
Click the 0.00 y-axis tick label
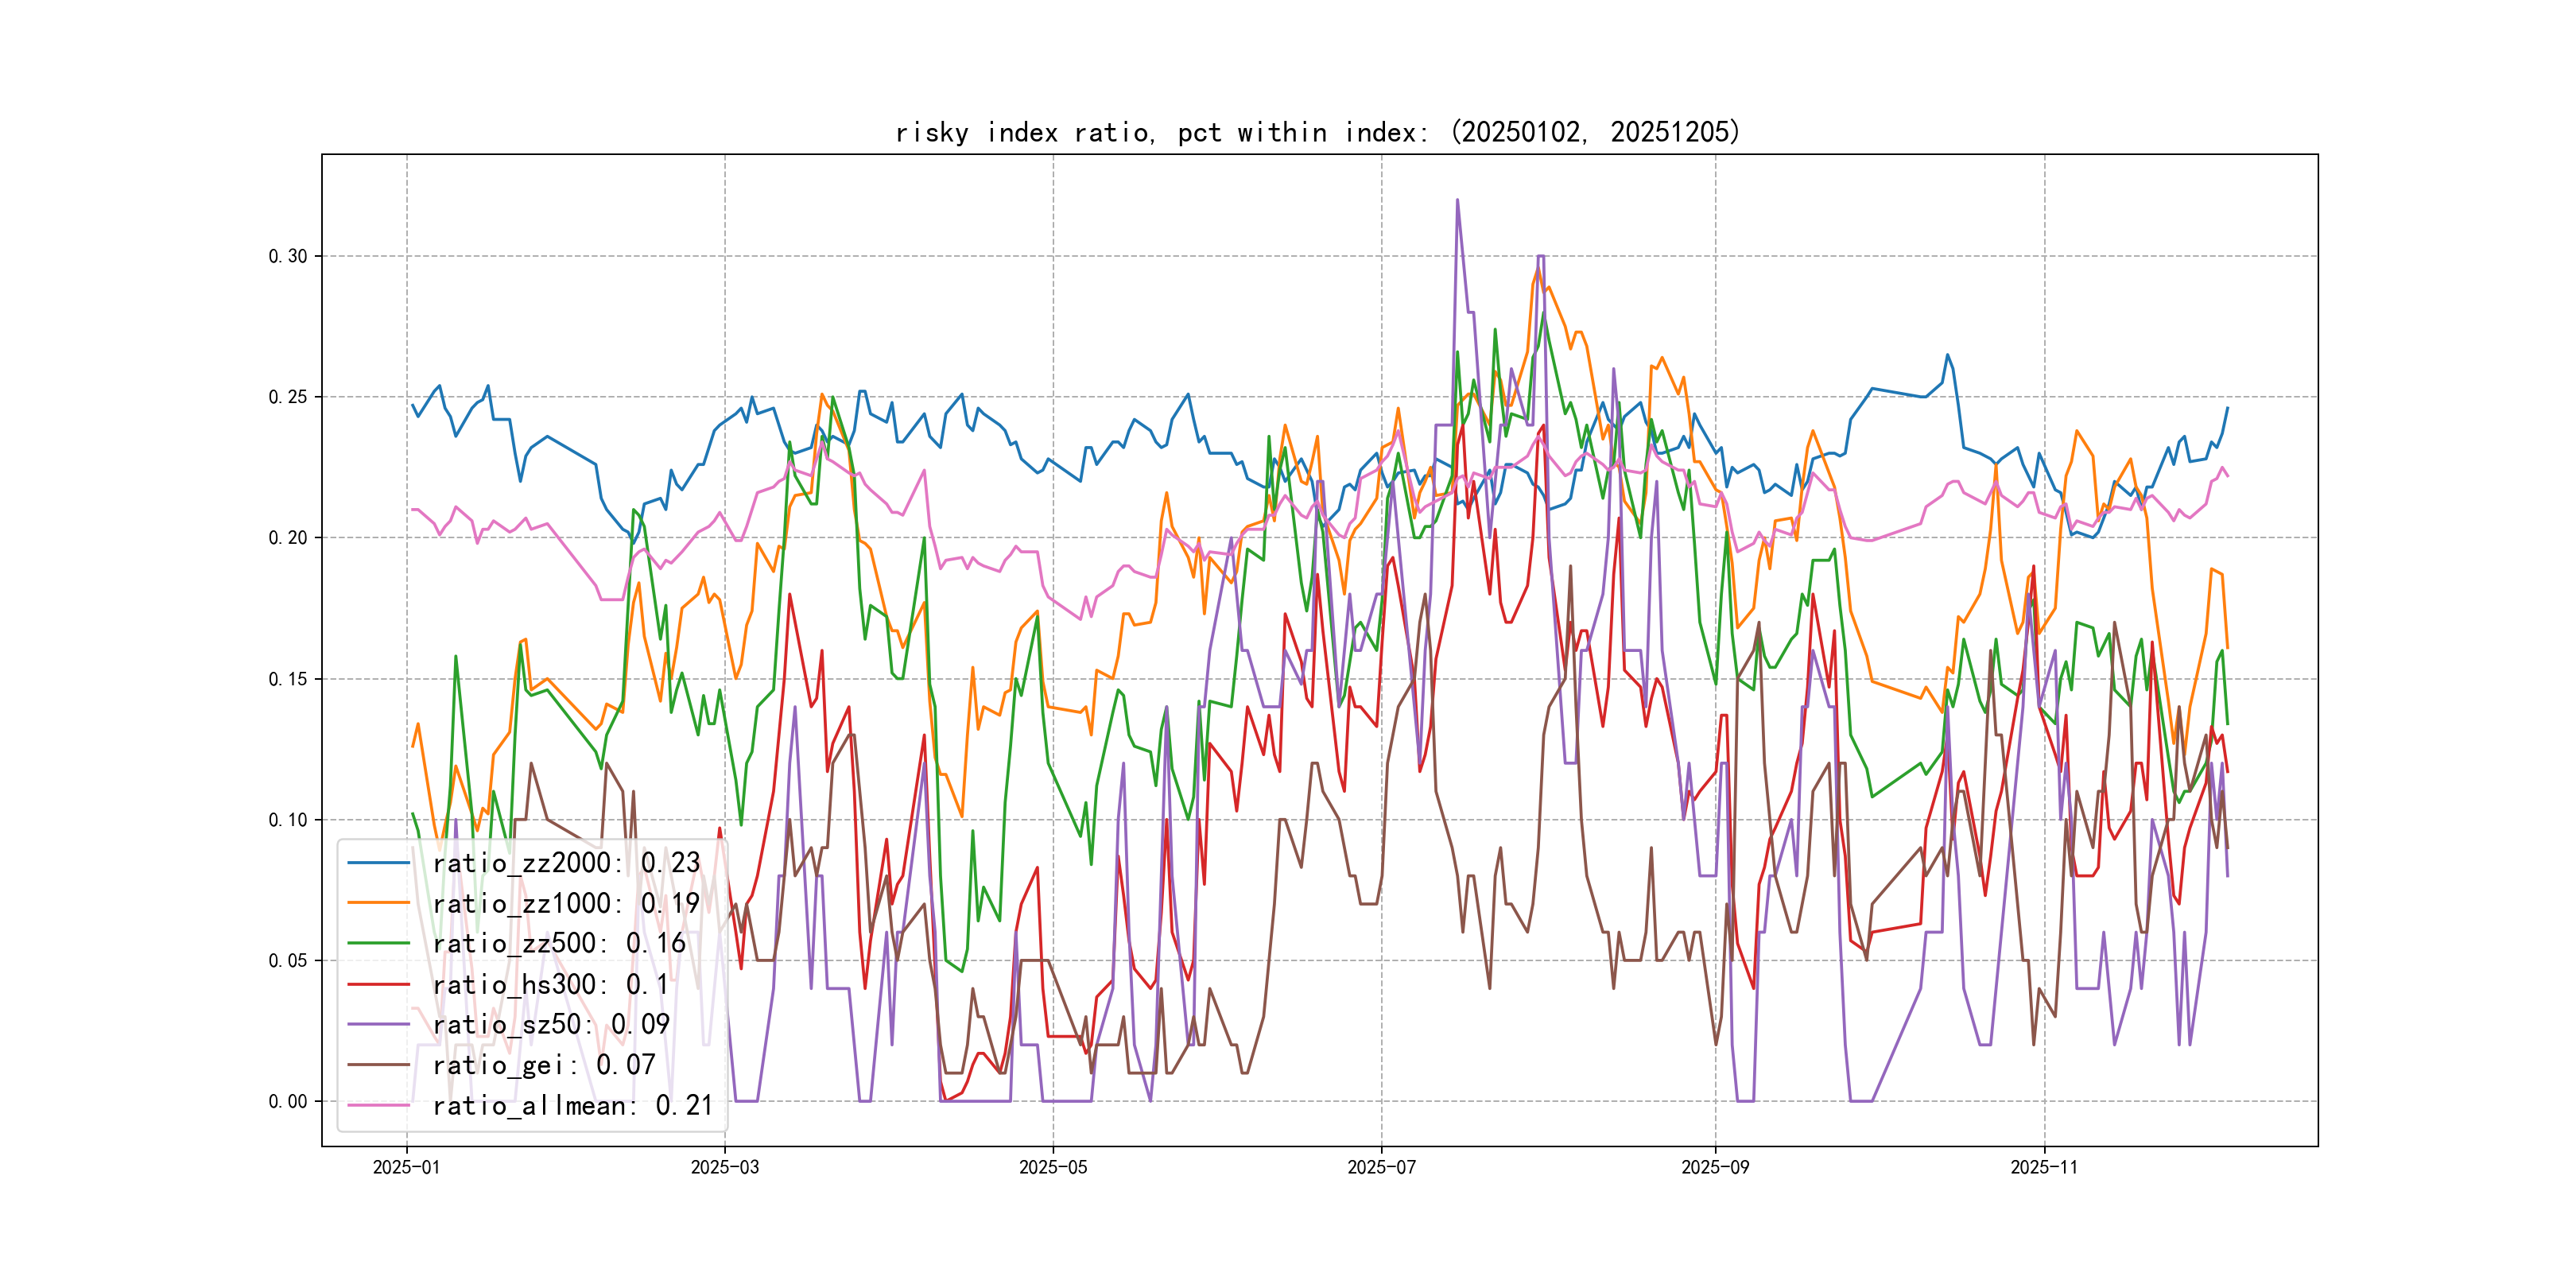coord(288,1102)
